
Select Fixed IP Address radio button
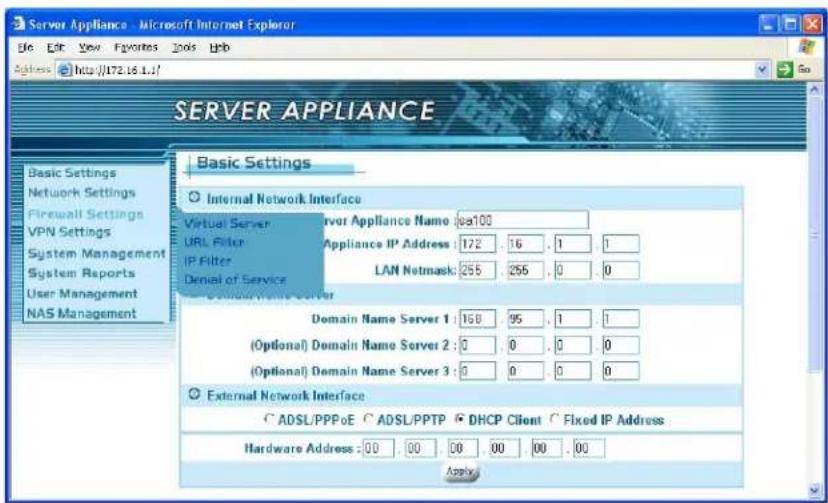pyautogui.click(x=554, y=419)
